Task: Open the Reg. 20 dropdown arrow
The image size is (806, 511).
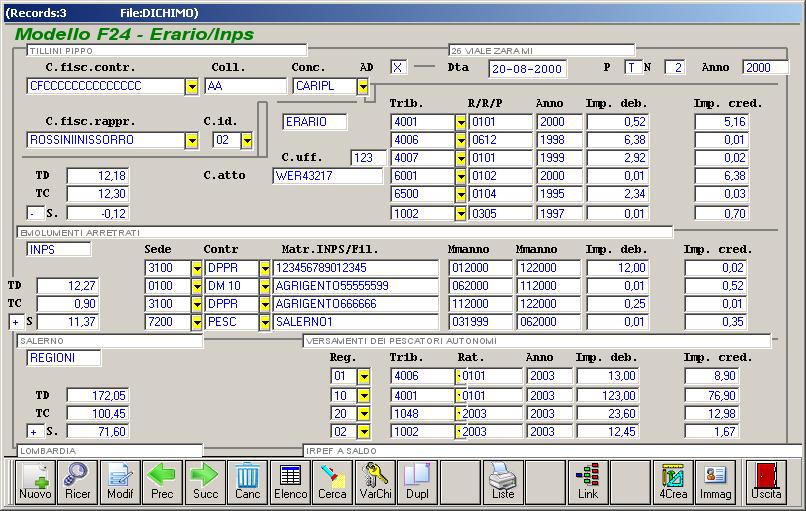Action: (x=363, y=414)
